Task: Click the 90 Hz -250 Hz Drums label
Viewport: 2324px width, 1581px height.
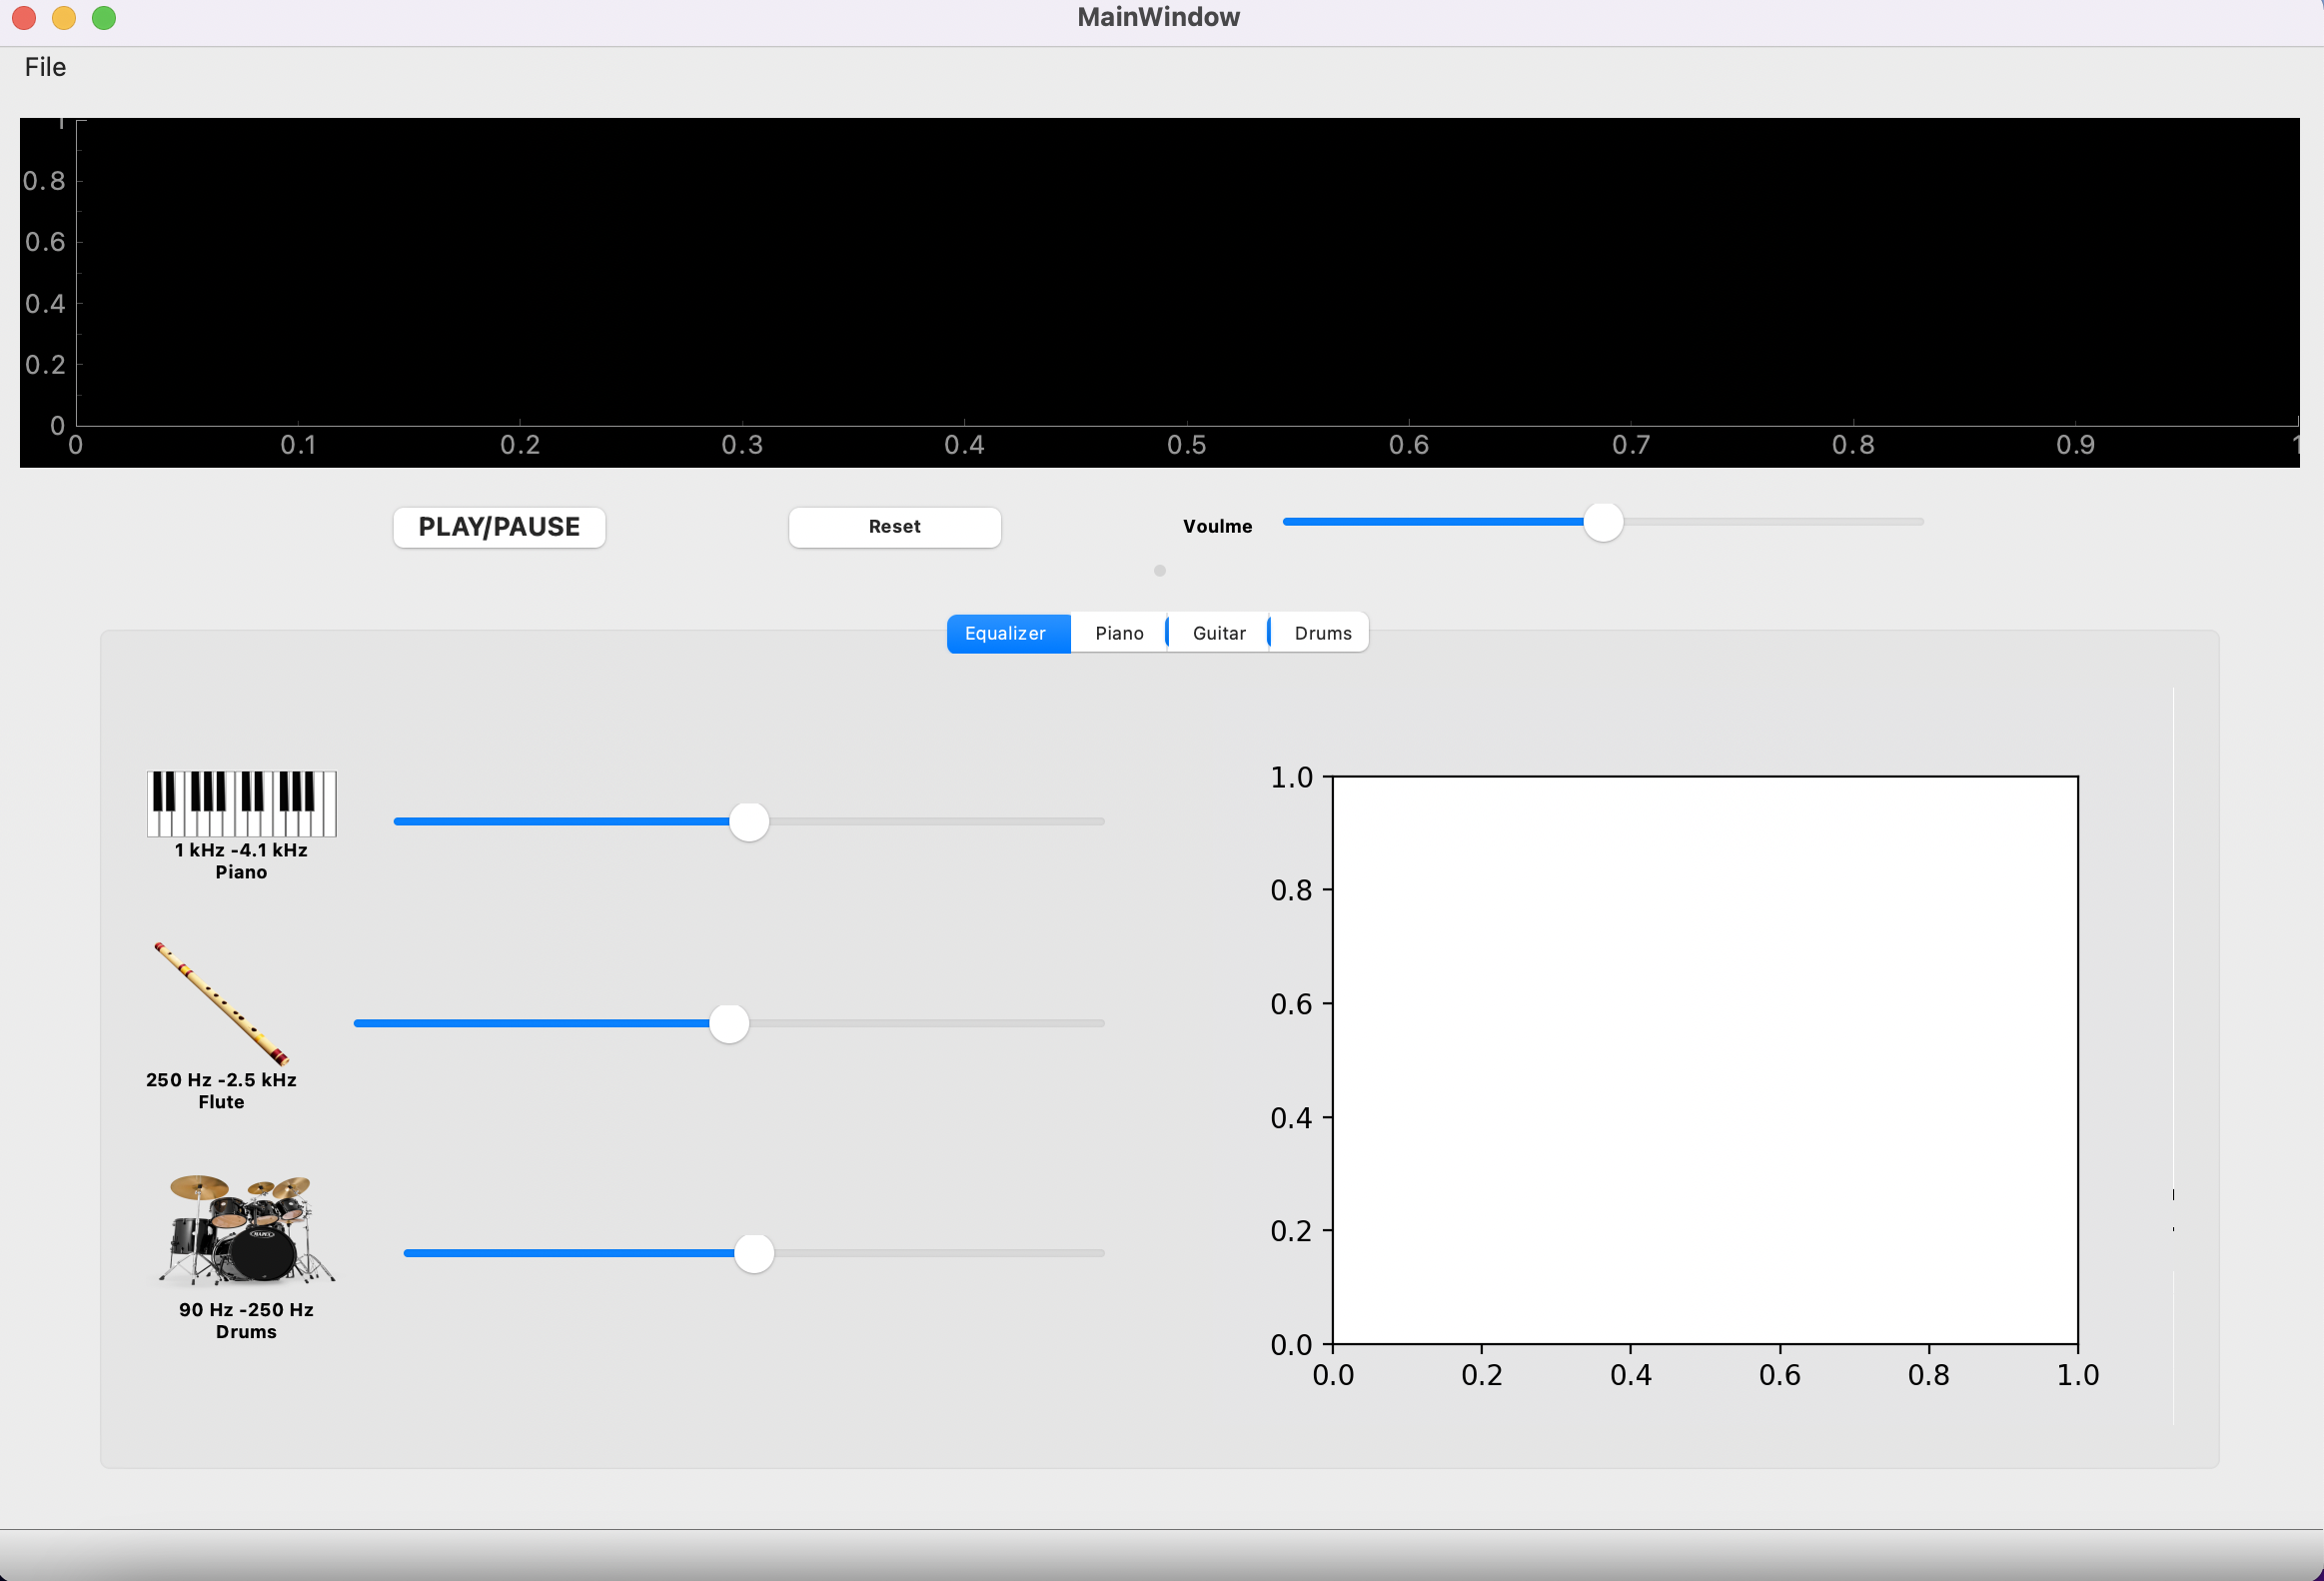Action: click(x=246, y=1321)
